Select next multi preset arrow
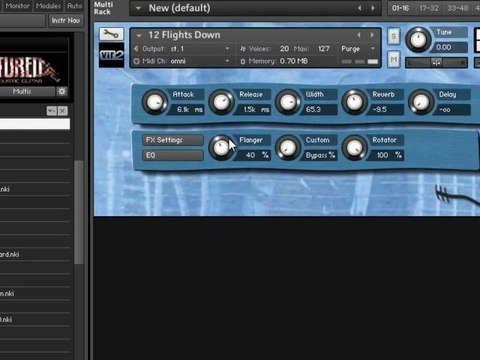Image resolution: width=480 pixels, height=360 pixels. pyautogui.click(x=373, y=8)
